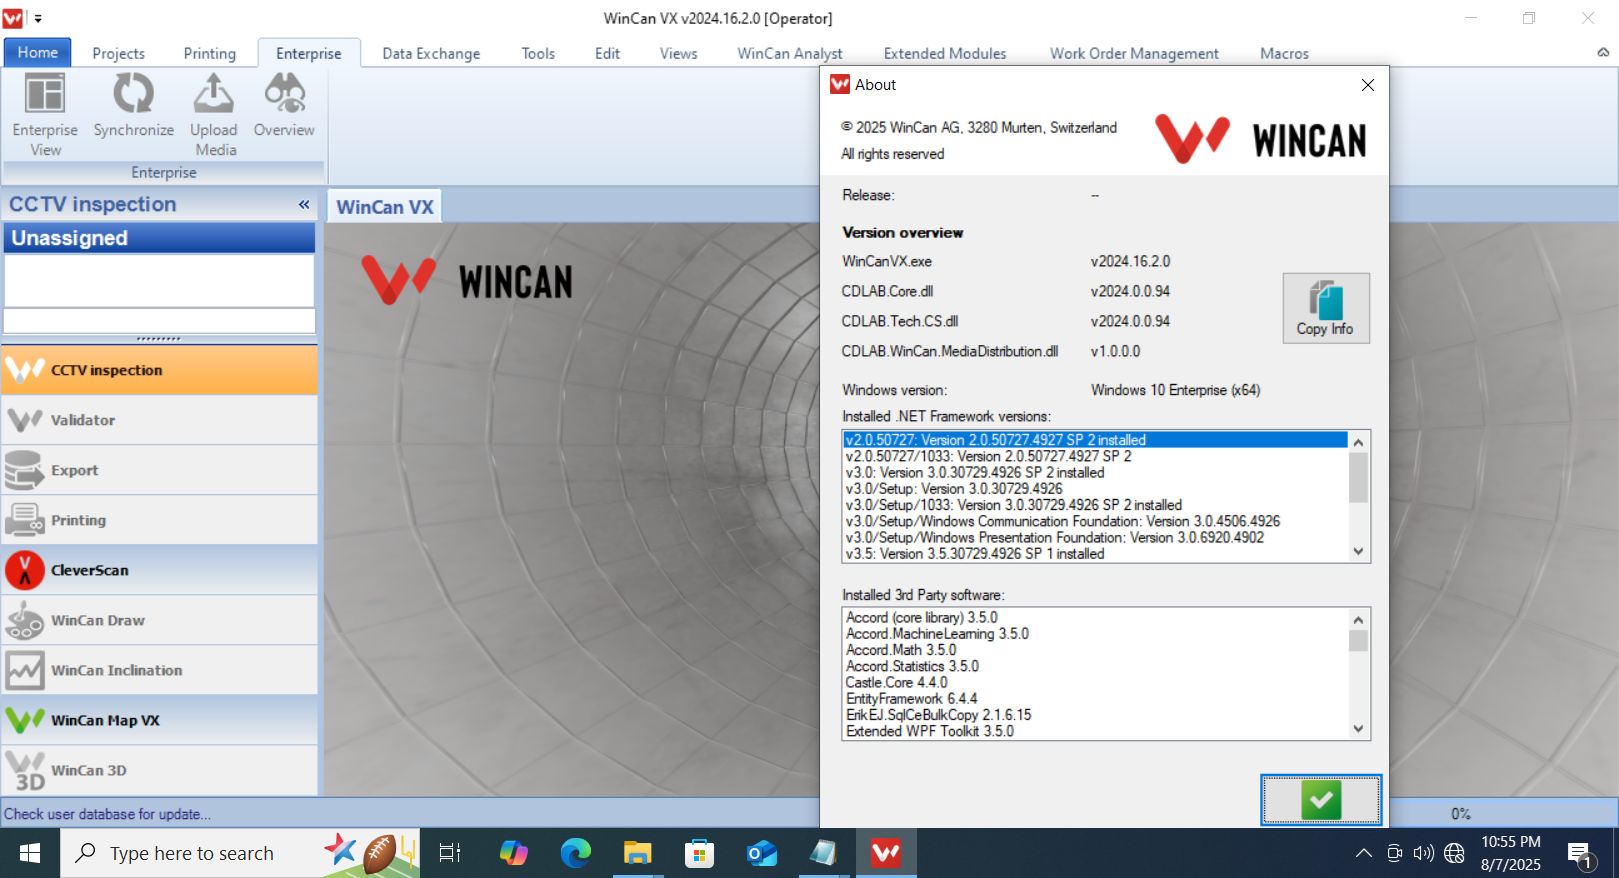
Task: Select the WinCanVX.exe version v2024.16.2.0 text
Action: tap(1130, 261)
